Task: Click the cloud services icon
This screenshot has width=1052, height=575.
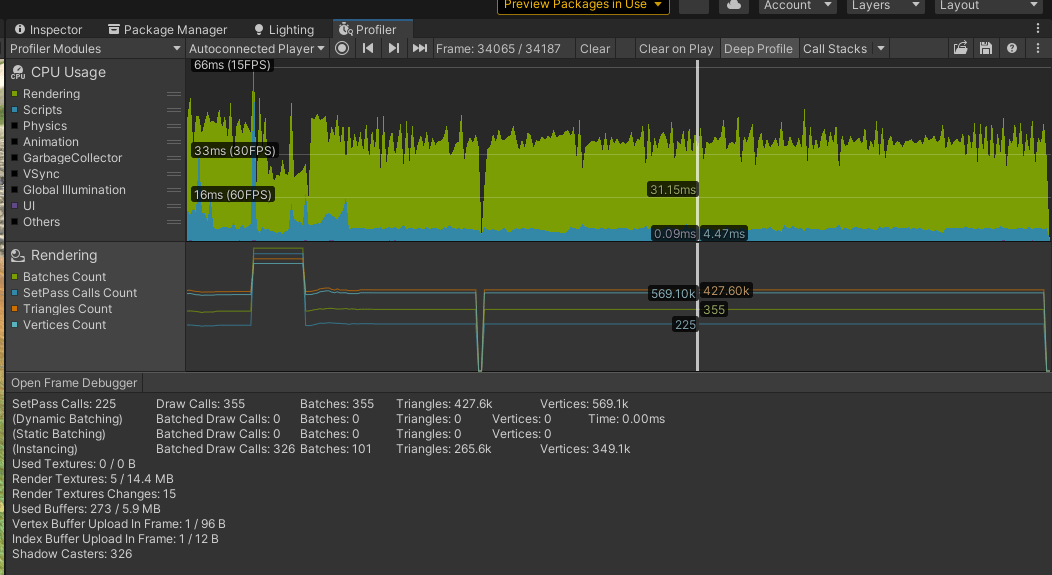Action: pos(734,5)
